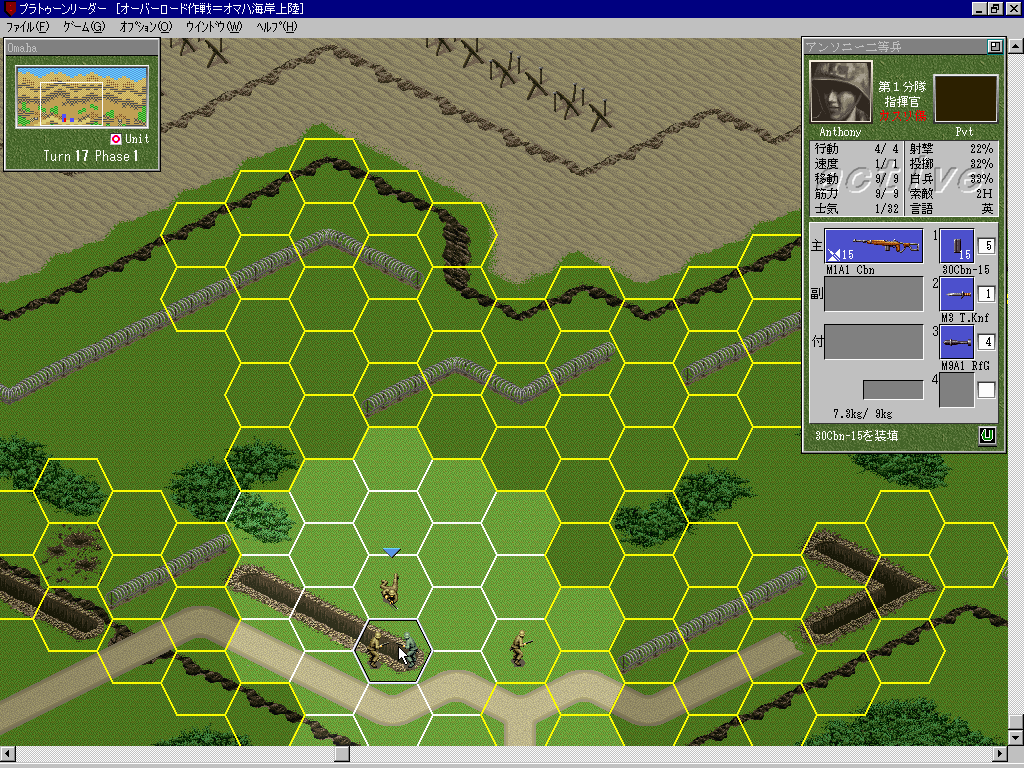This screenshot has width=1024, height=768.
Task: Click the empty quantity box beside slot 4
Action: [986, 390]
